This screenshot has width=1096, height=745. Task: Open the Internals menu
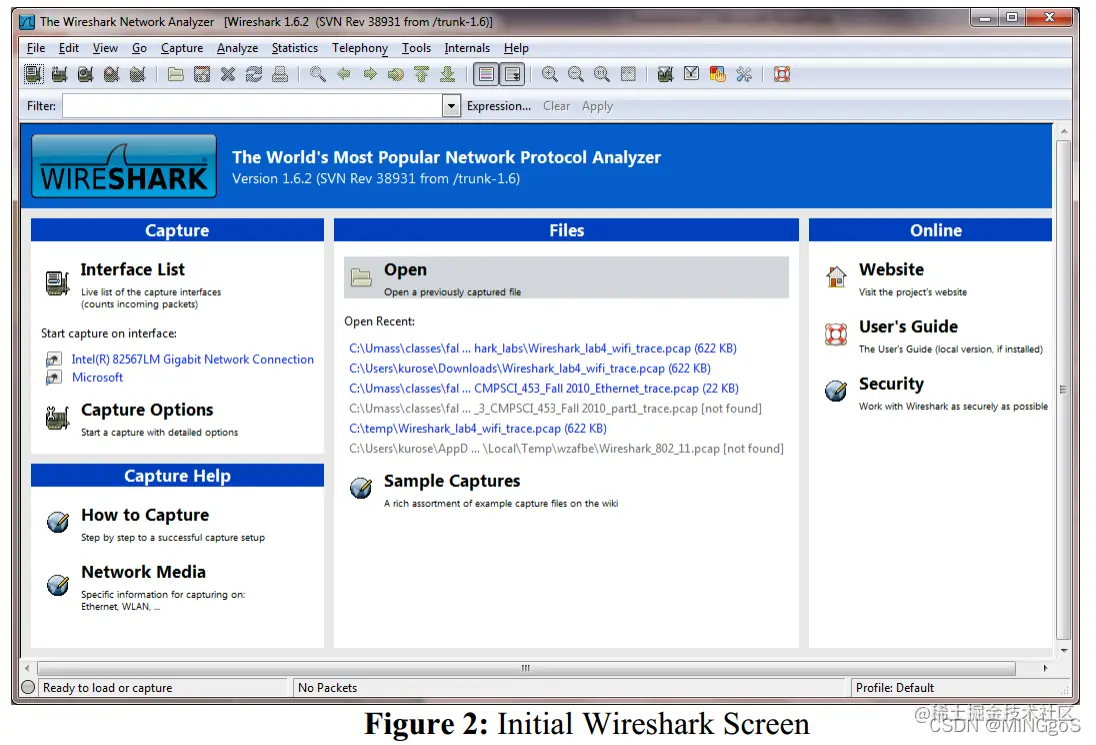click(x=467, y=48)
